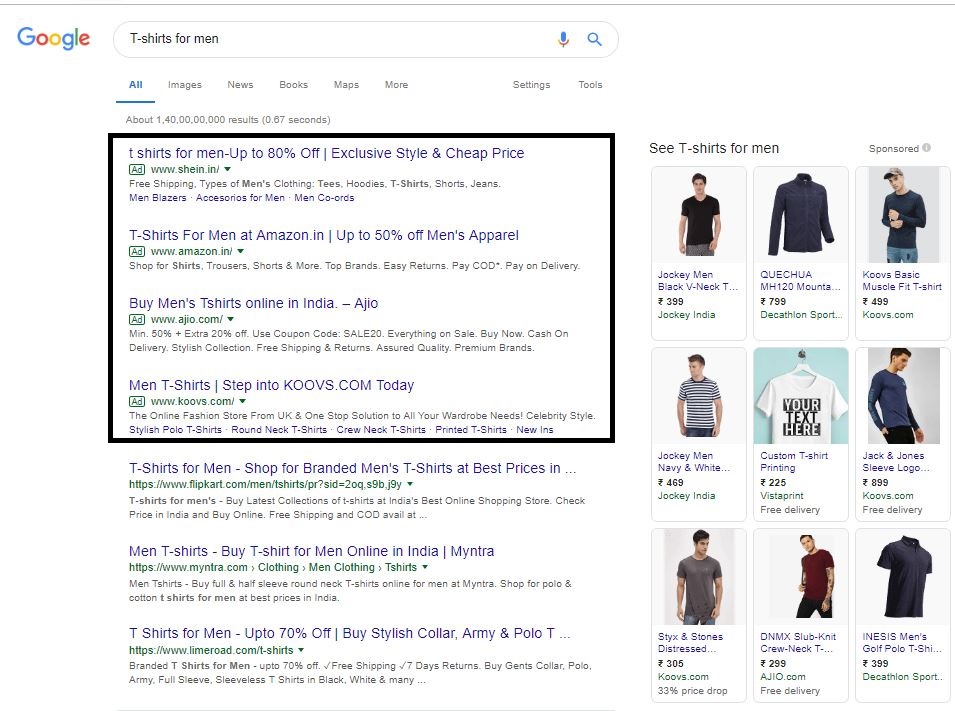Viewport: 955px width, 711px height.
Task: Open the Ajio 'Buy Men's Tshirts online' ad
Action: point(253,303)
